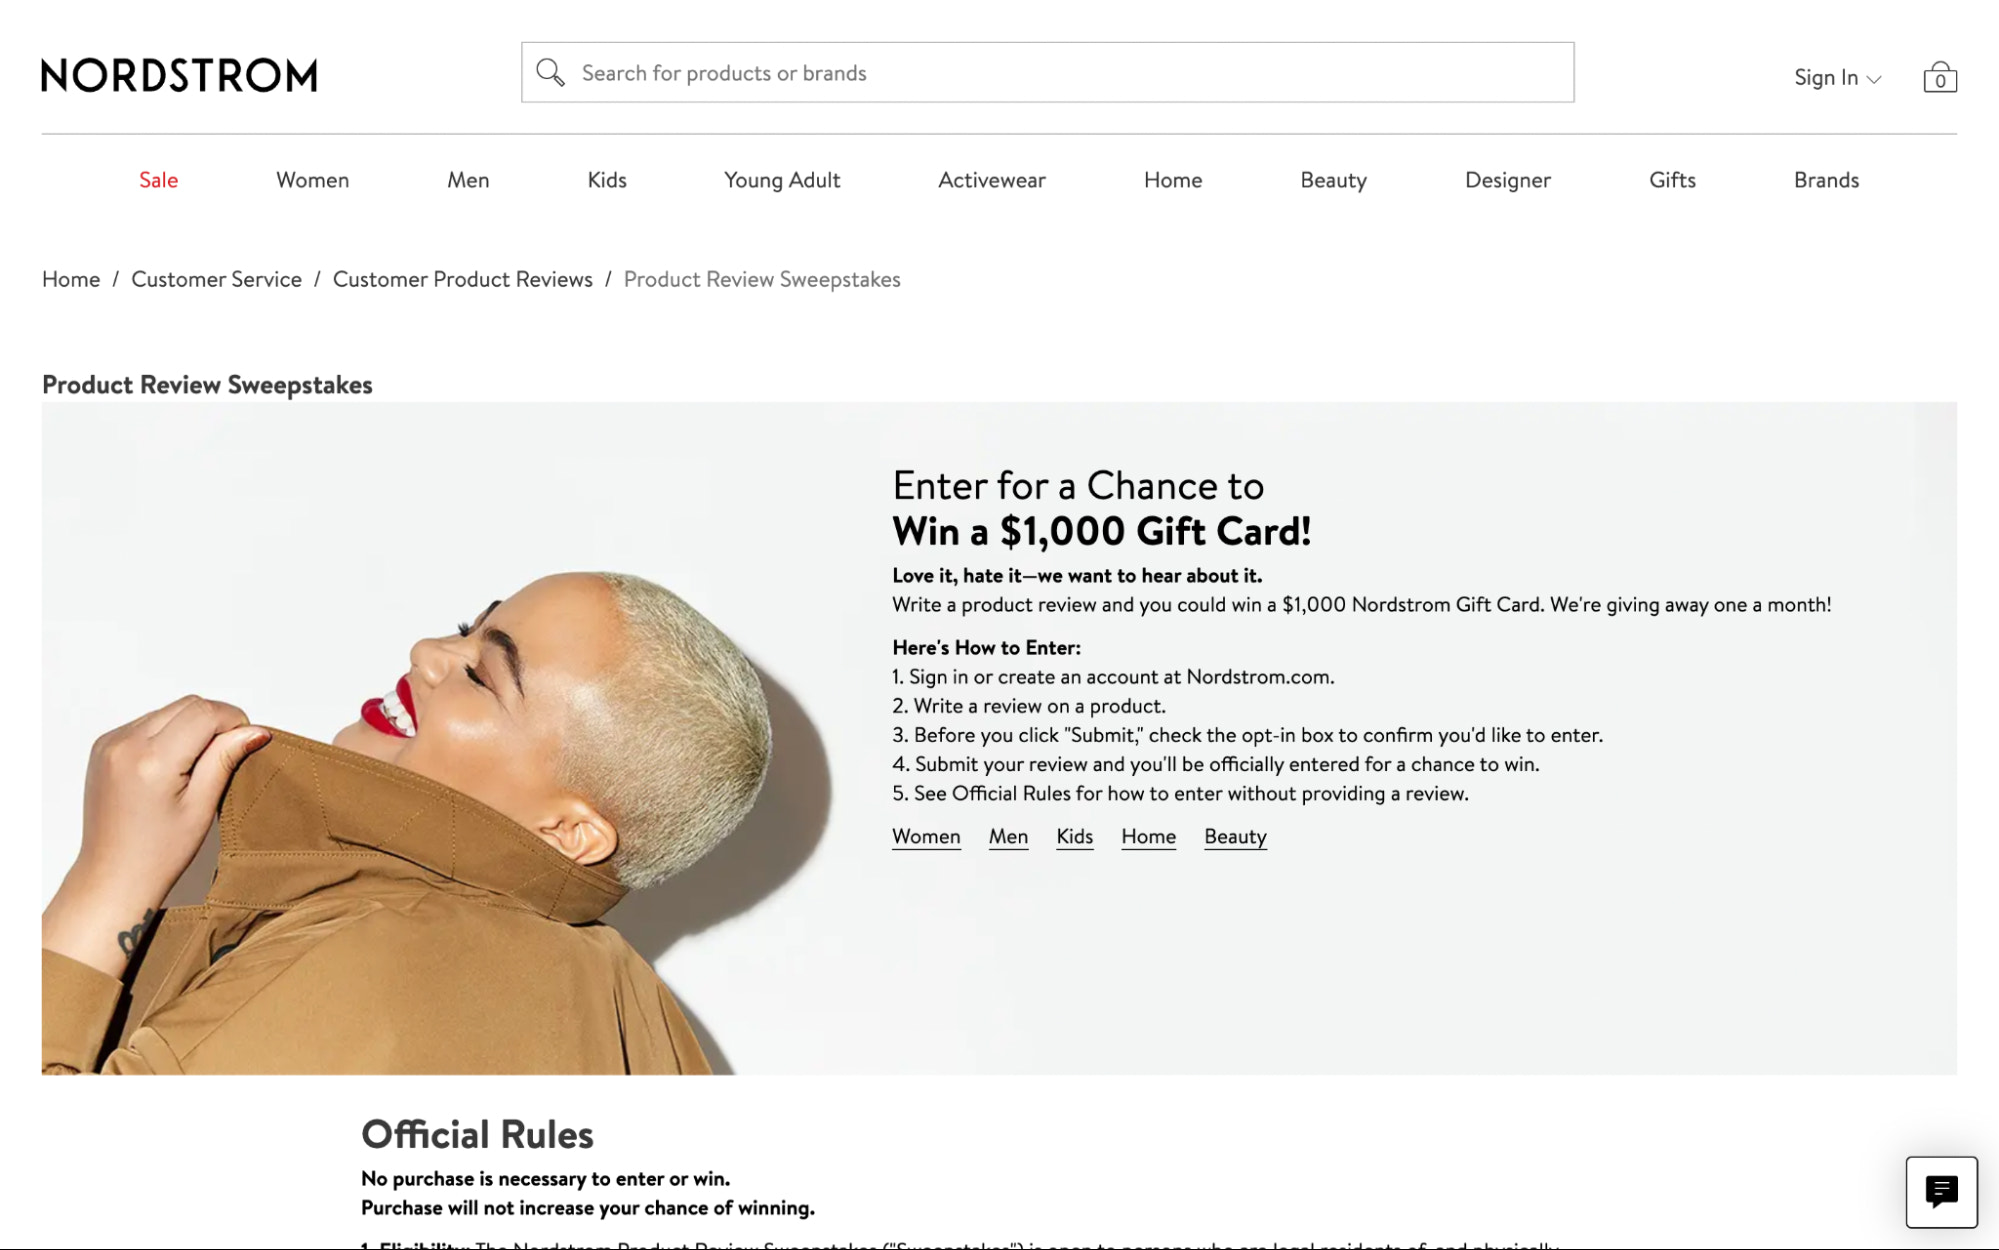The width and height of the screenshot is (1999, 1250).
Task: Open the Sale menu
Action: pos(158,180)
